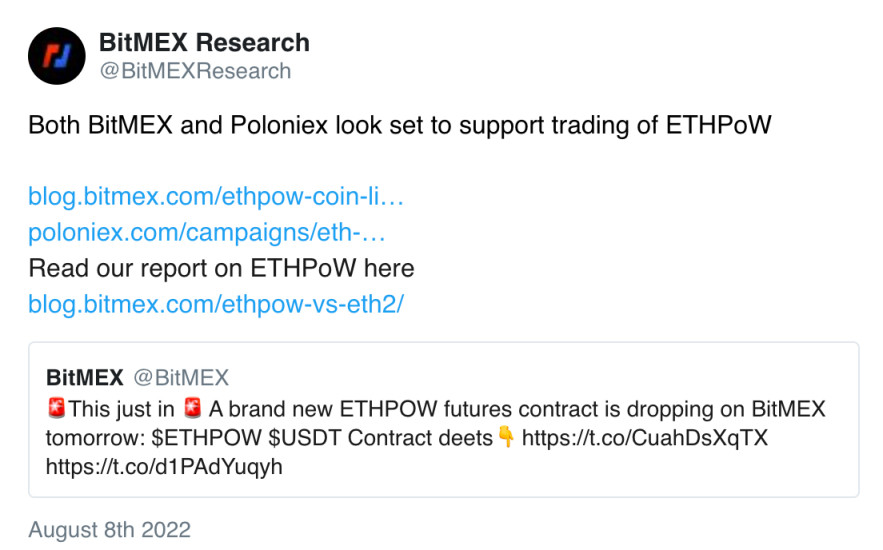883x550 pixels.
Task: Visit the poloniex.com/campaigns/eth-… link
Action: tap(207, 232)
